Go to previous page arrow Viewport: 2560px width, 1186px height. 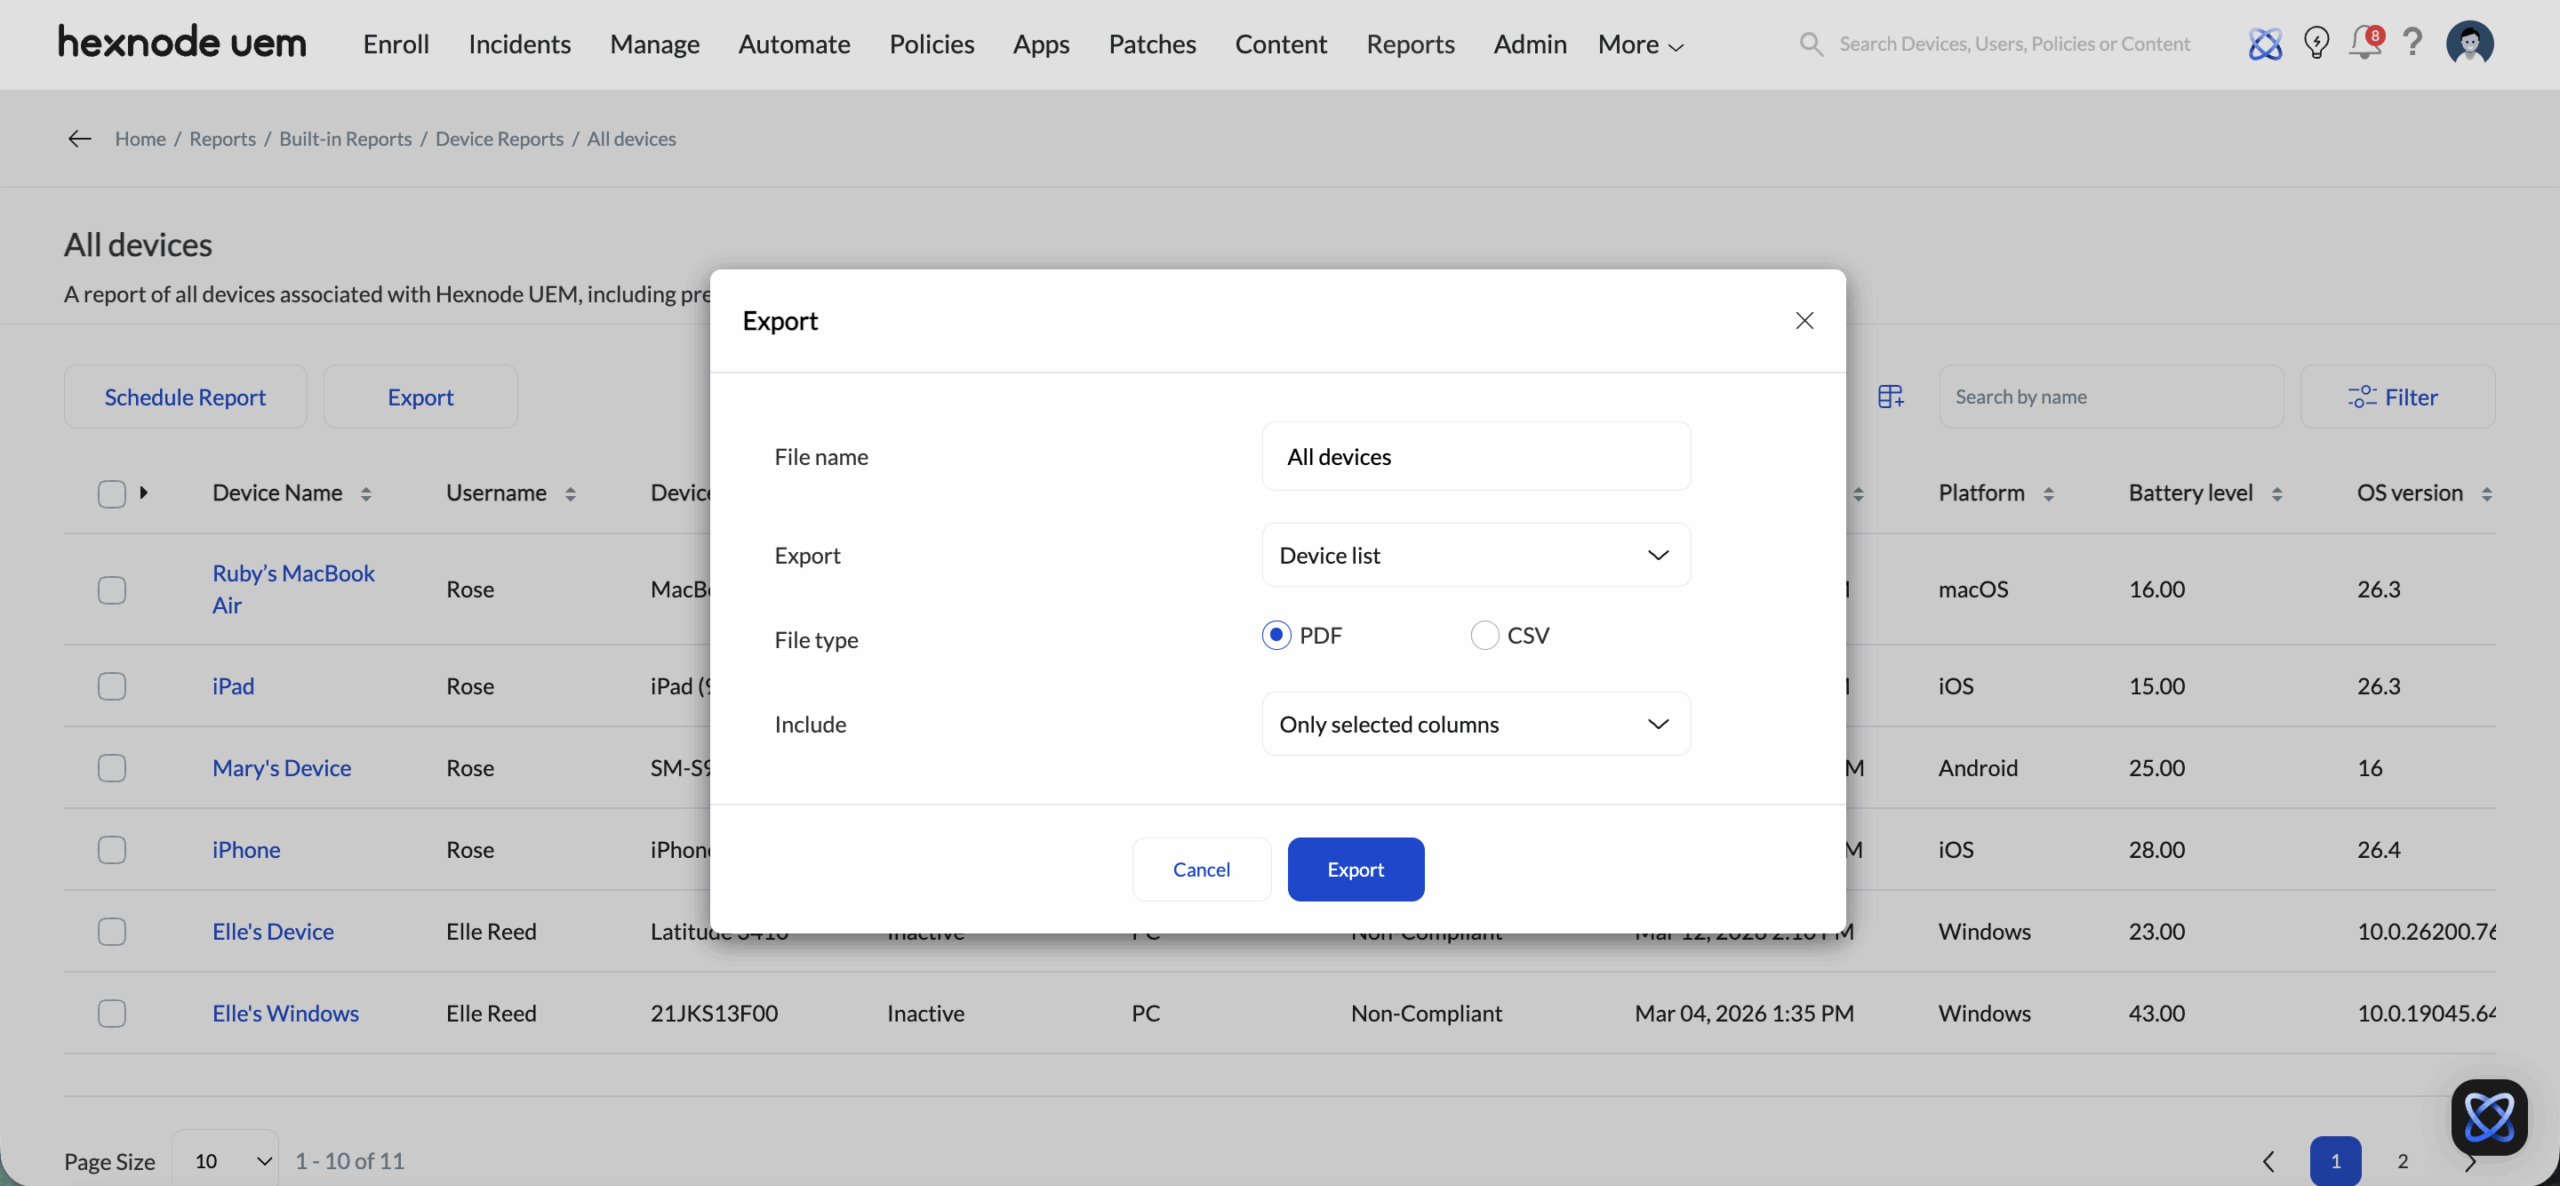coord(2269,1161)
